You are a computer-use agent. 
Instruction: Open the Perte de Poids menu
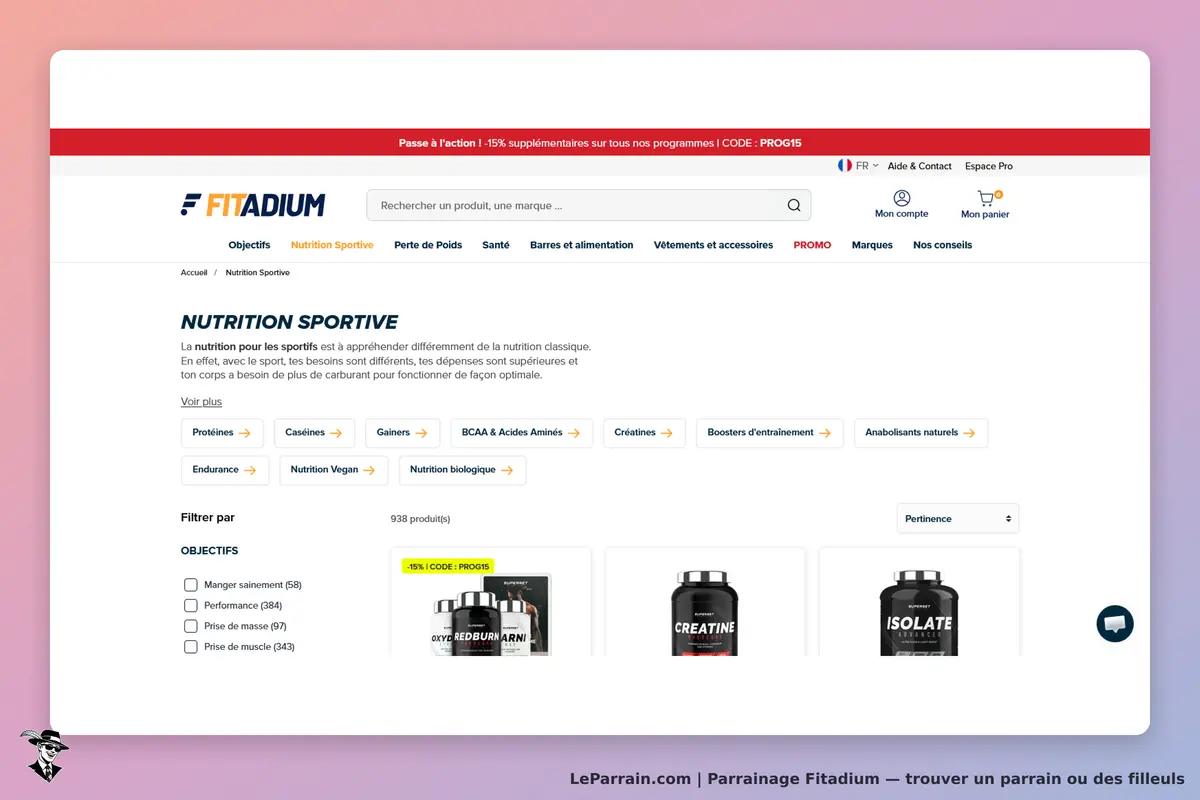(x=428, y=245)
